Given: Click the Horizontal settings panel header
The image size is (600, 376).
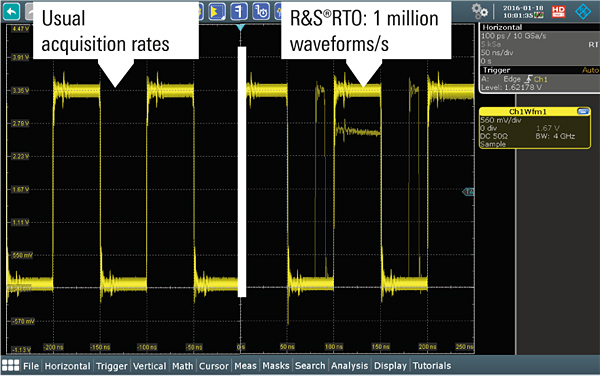Looking at the screenshot, I should tap(540, 27).
